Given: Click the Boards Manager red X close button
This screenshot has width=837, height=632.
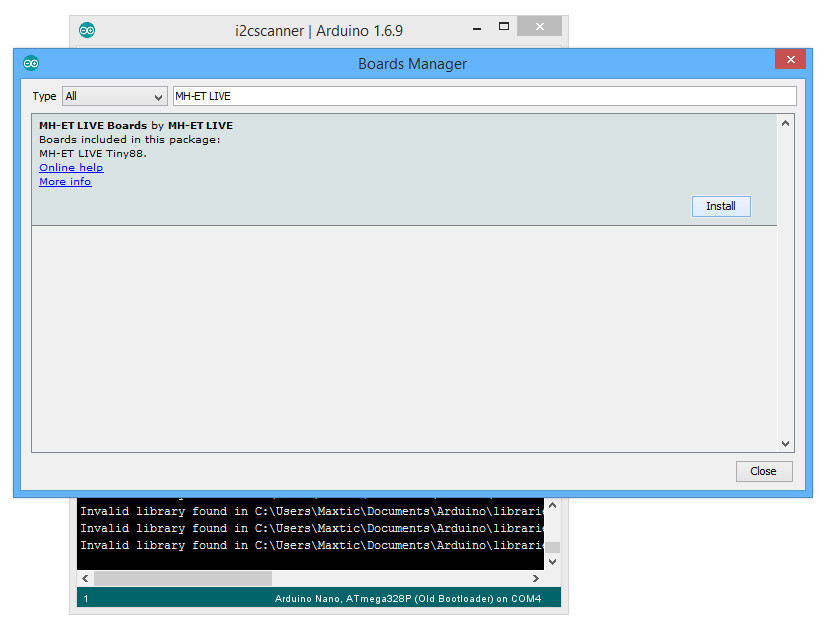Looking at the screenshot, I should pos(790,59).
